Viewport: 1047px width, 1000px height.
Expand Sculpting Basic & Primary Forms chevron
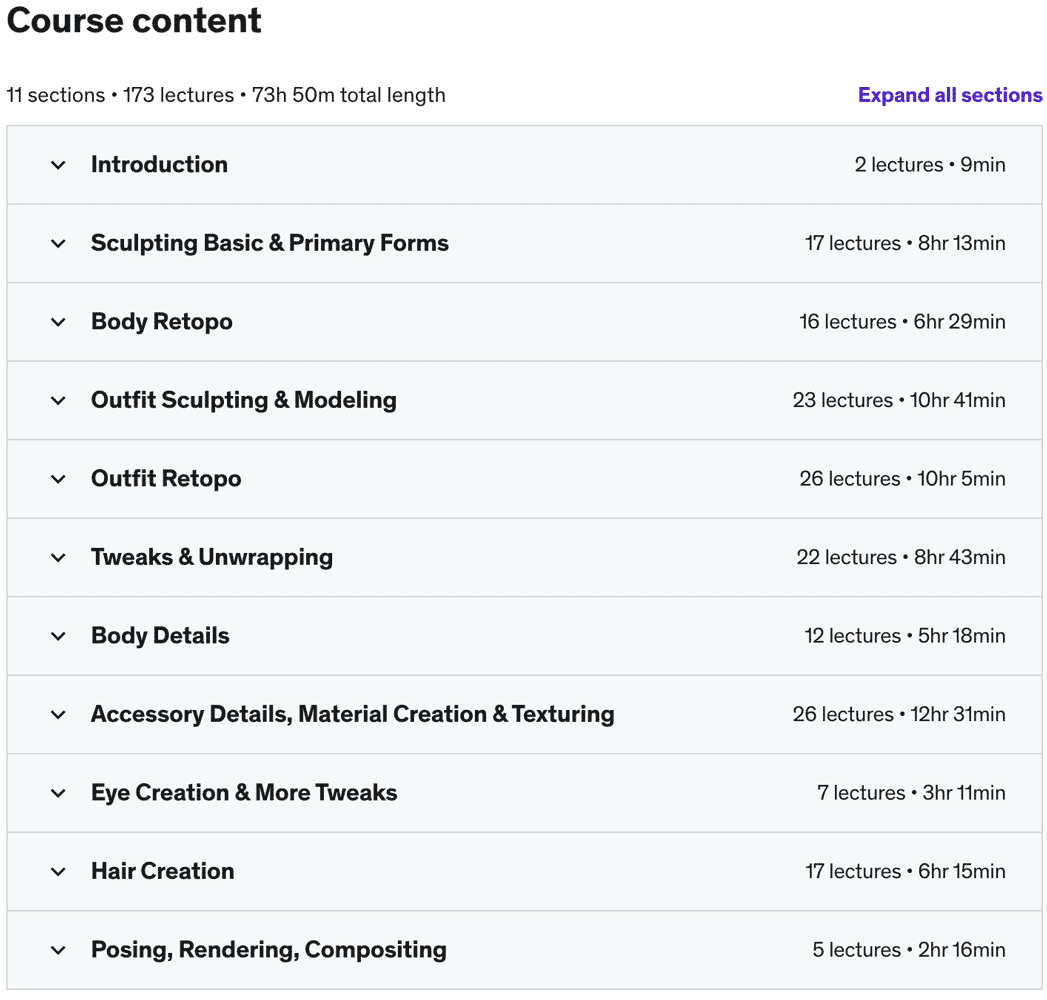[58, 243]
